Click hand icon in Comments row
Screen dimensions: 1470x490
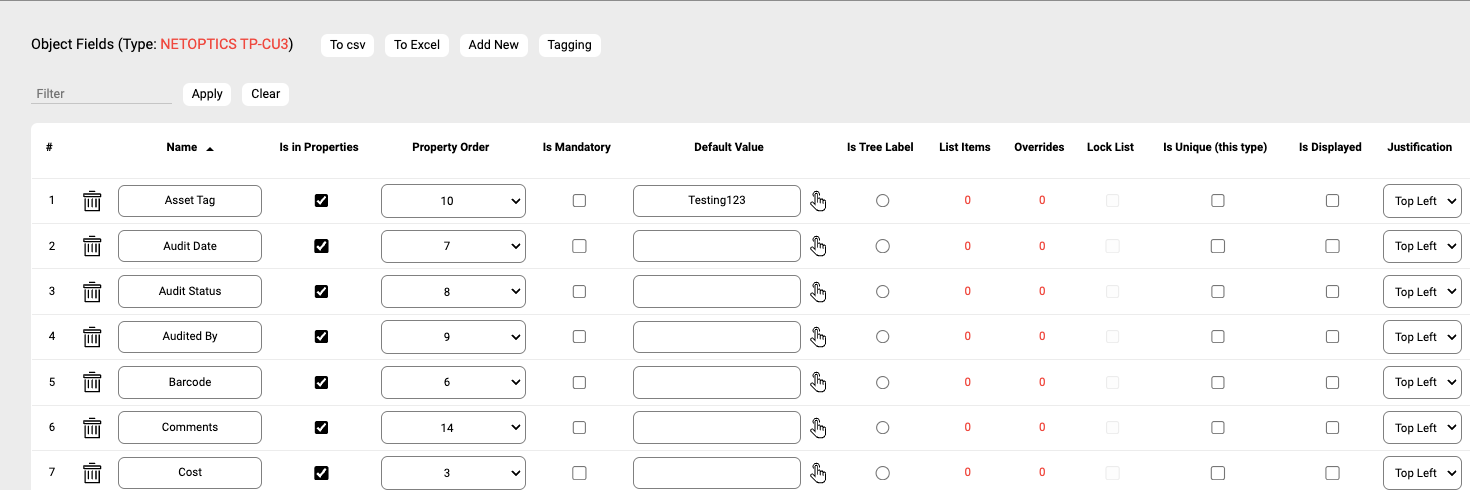[x=818, y=428]
